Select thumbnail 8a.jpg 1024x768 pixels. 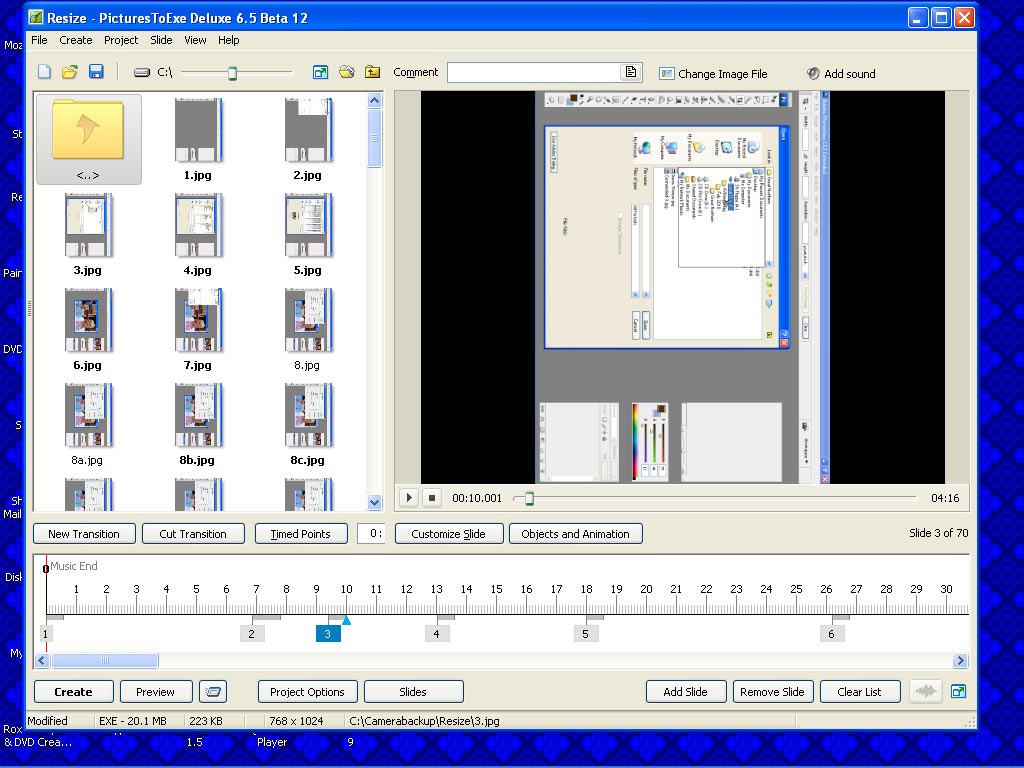[88, 423]
